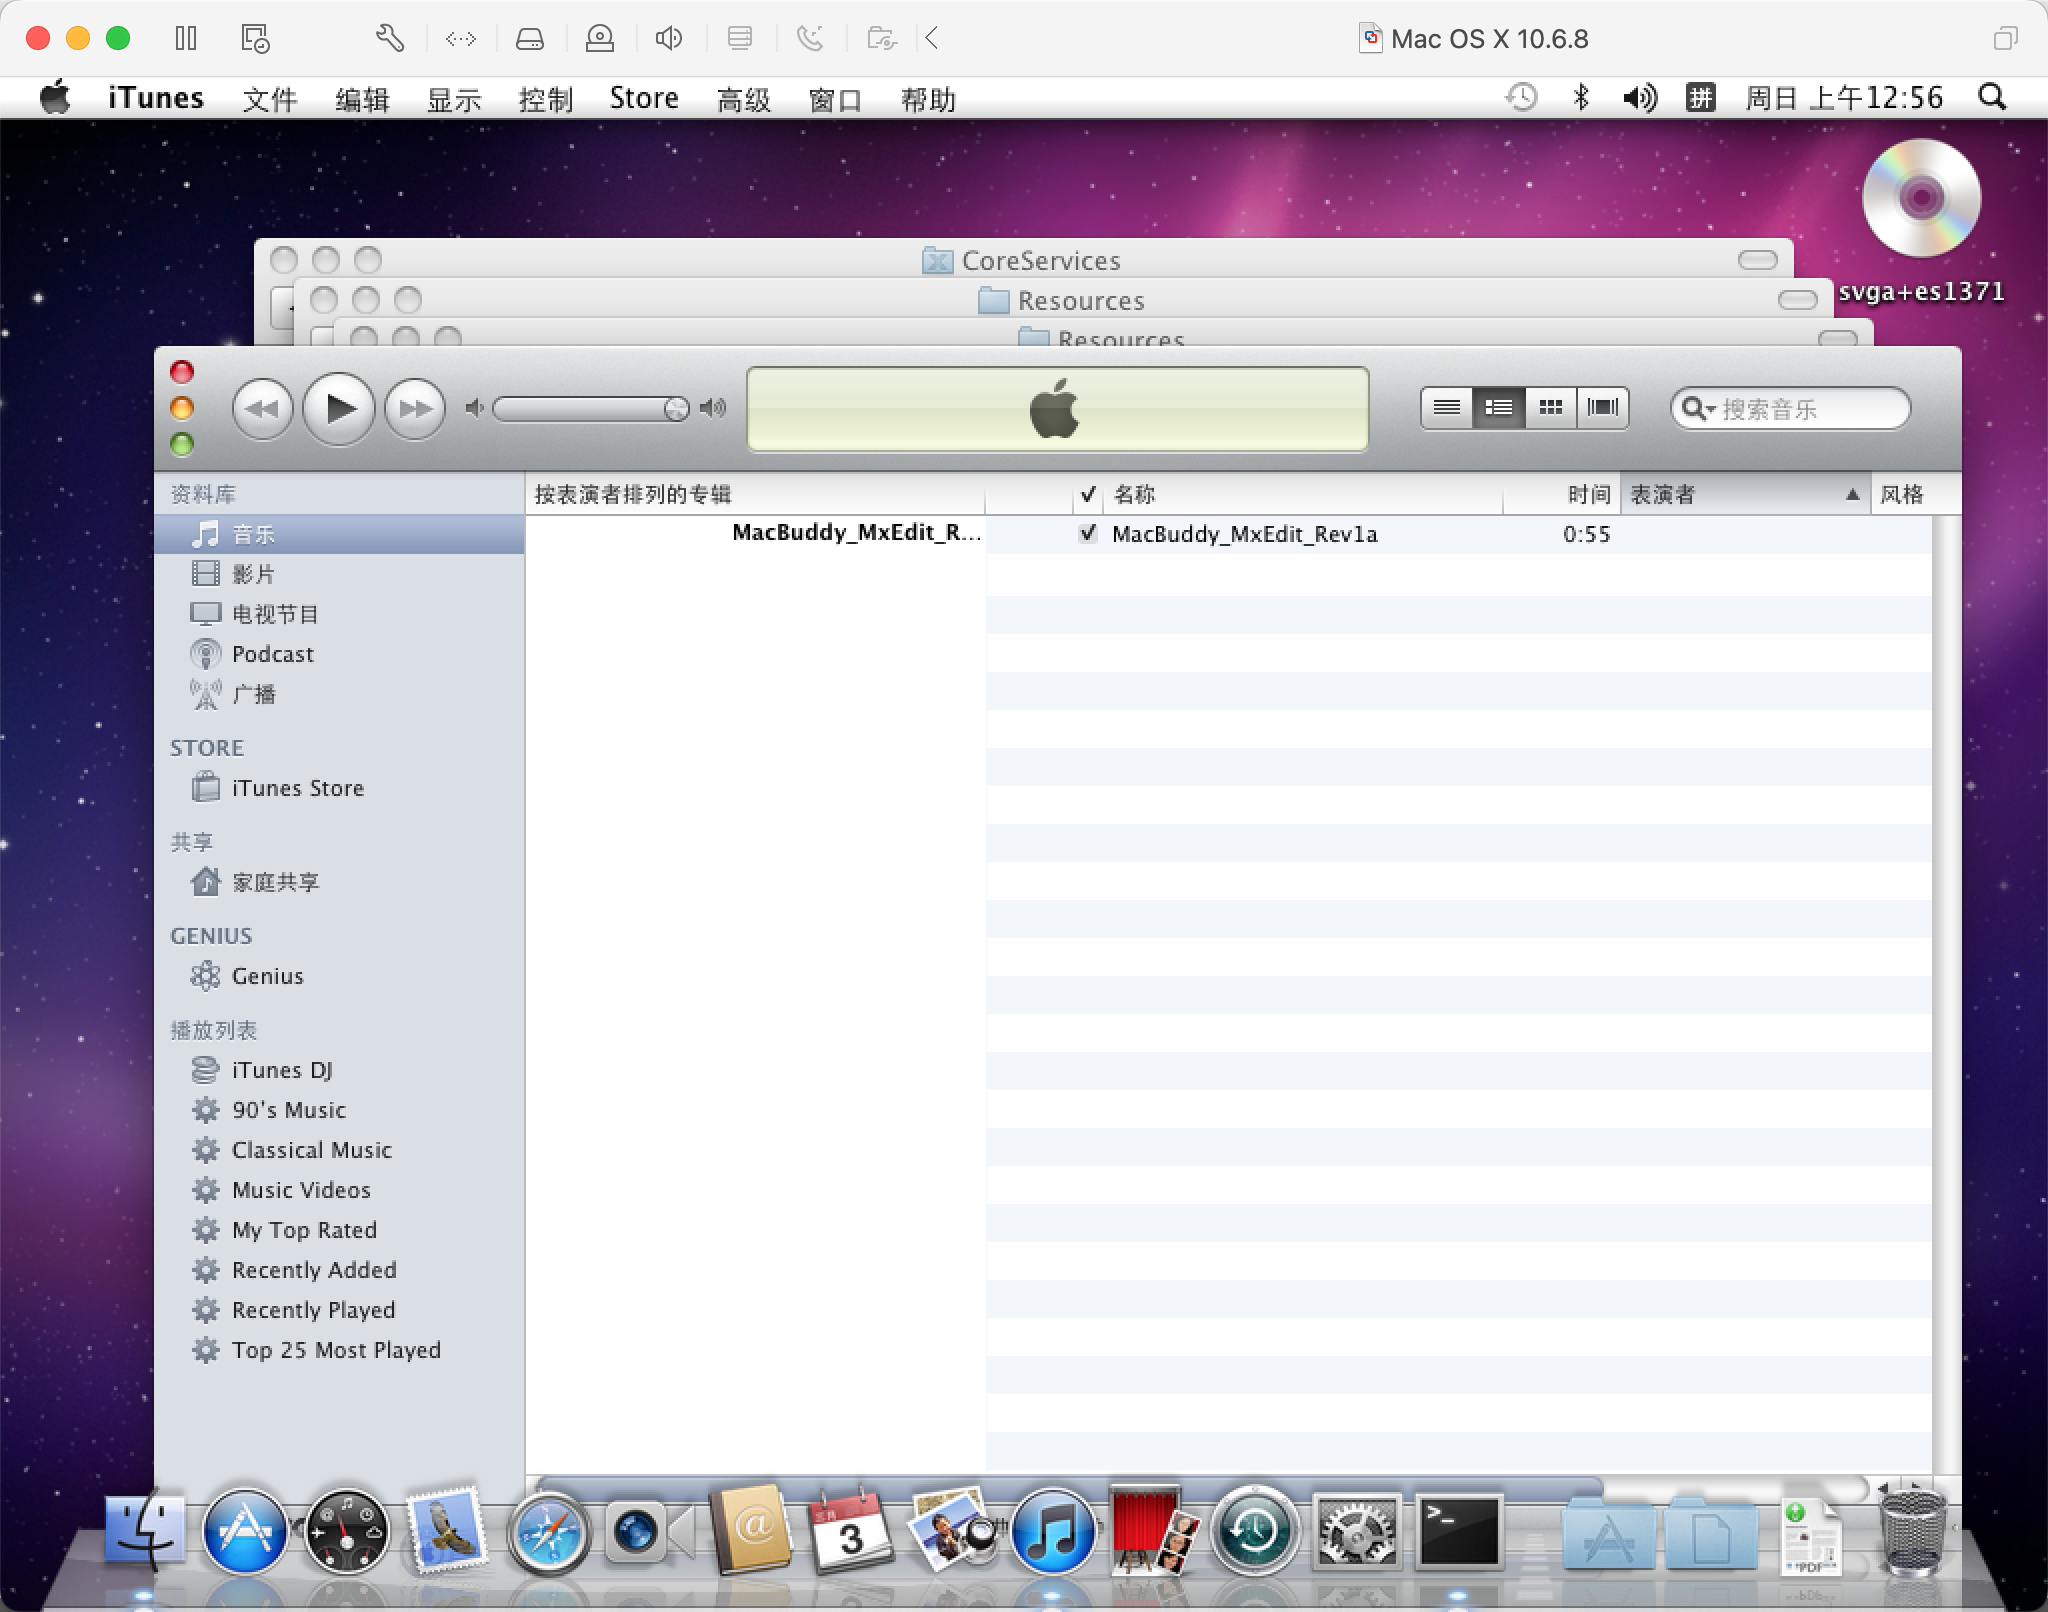
Task: Open the Store menu
Action: click(x=643, y=98)
